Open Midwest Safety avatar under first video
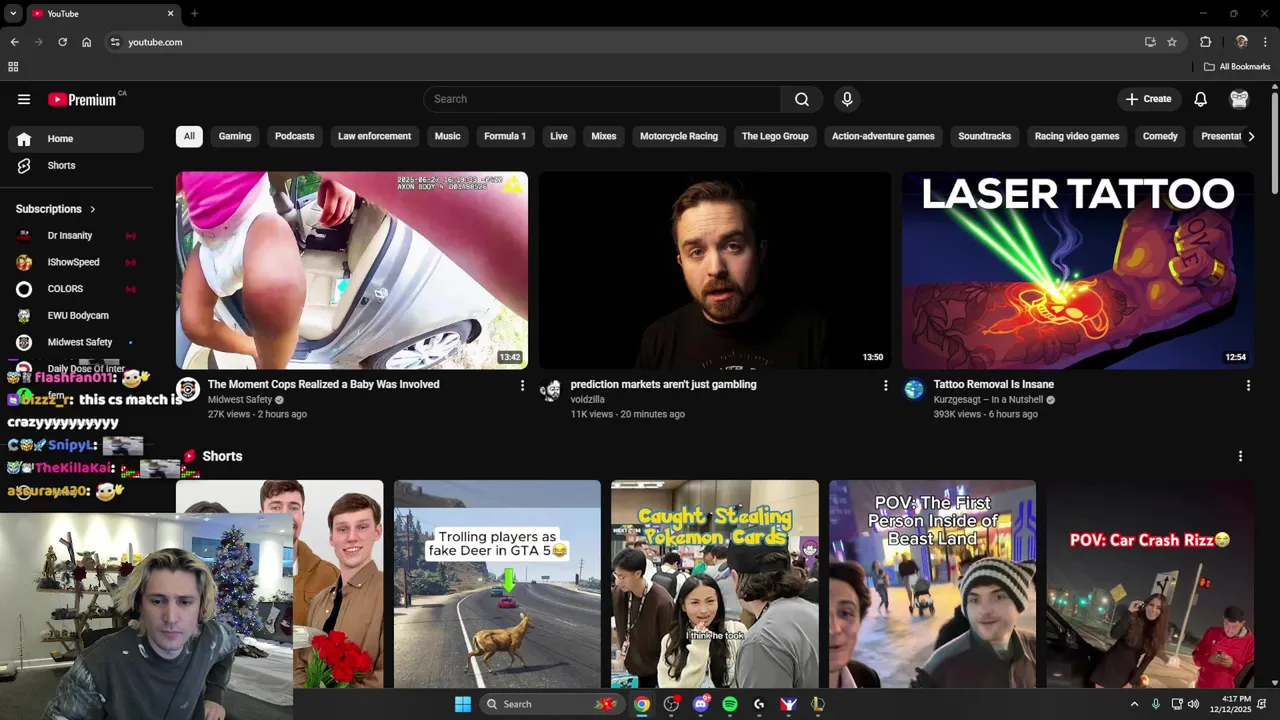 188,390
